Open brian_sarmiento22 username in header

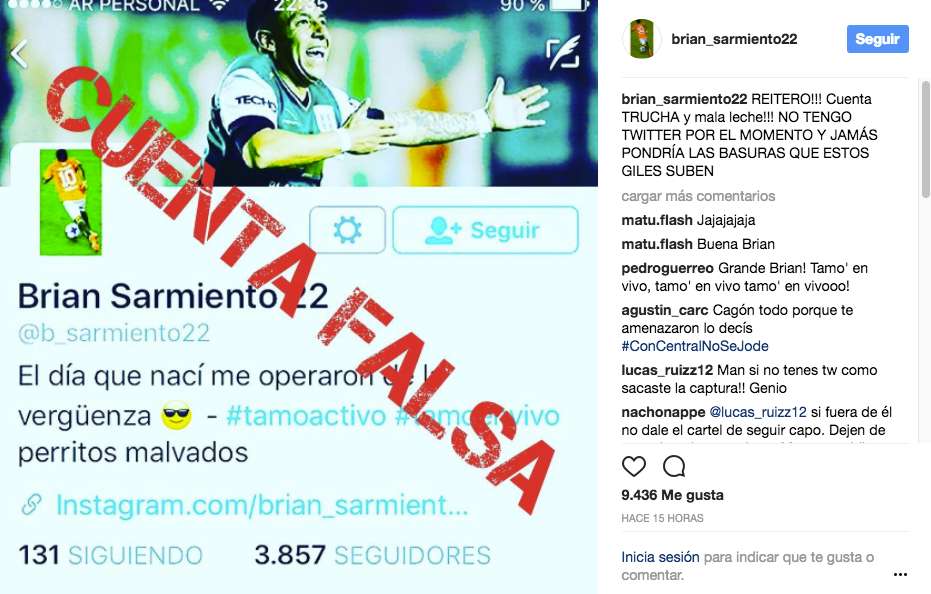[734, 39]
